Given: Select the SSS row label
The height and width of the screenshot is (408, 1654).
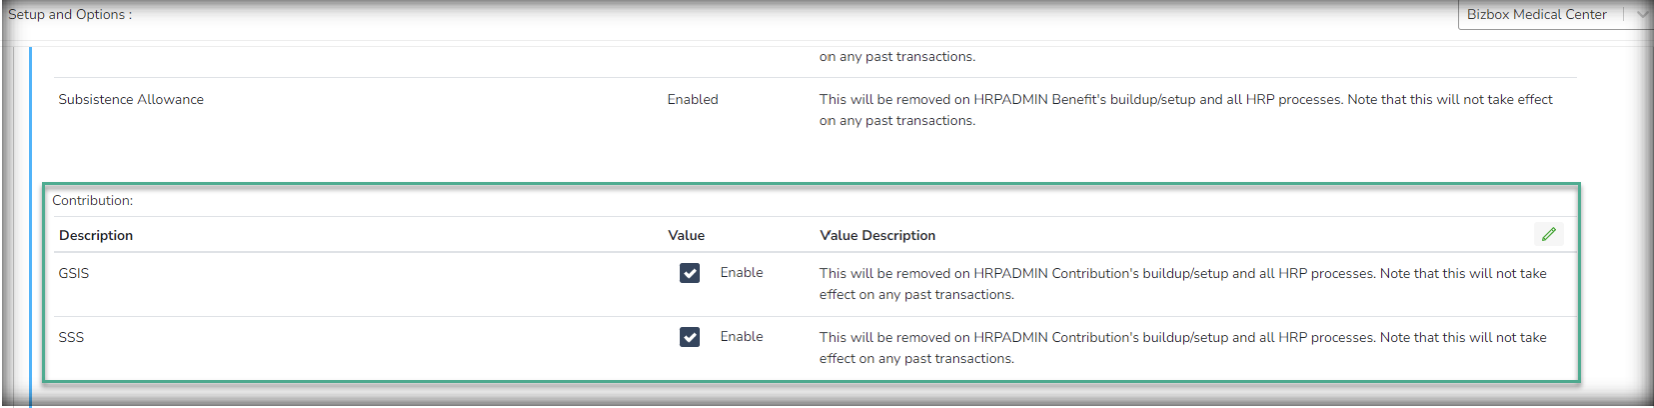Looking at the screenshot, I should [x=71, y=338].
